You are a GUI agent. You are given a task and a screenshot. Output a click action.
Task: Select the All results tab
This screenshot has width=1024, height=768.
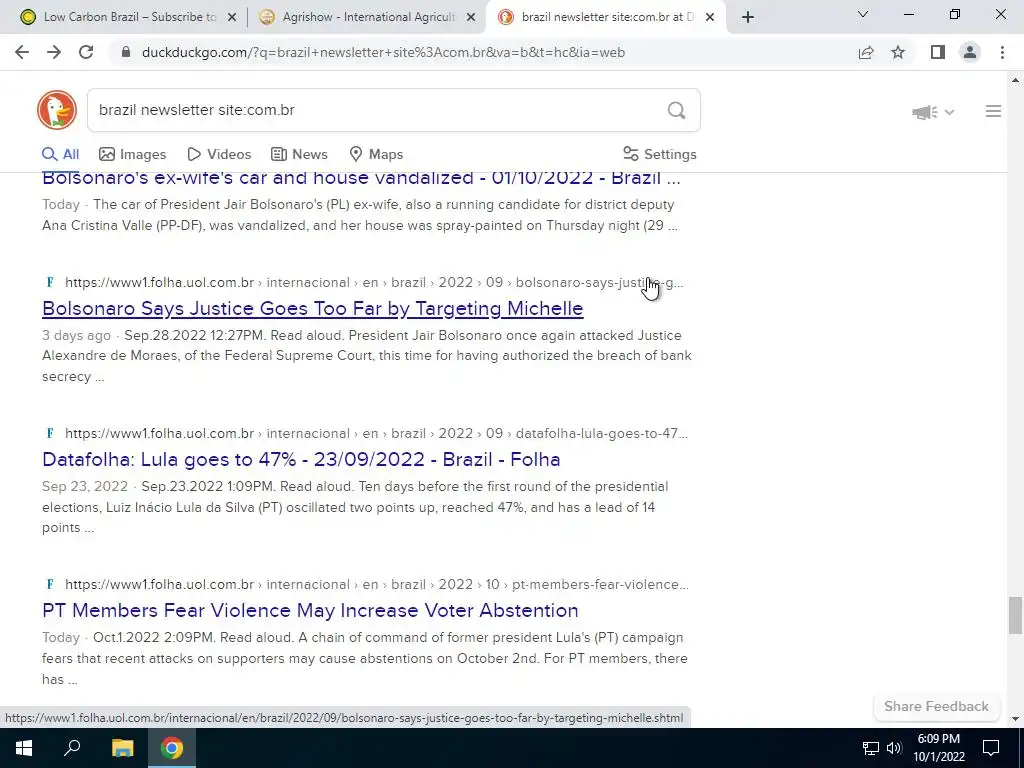coord(60,154)
